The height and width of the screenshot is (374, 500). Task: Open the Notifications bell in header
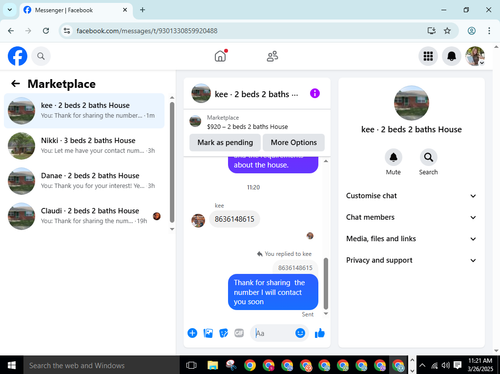(451, 56)
